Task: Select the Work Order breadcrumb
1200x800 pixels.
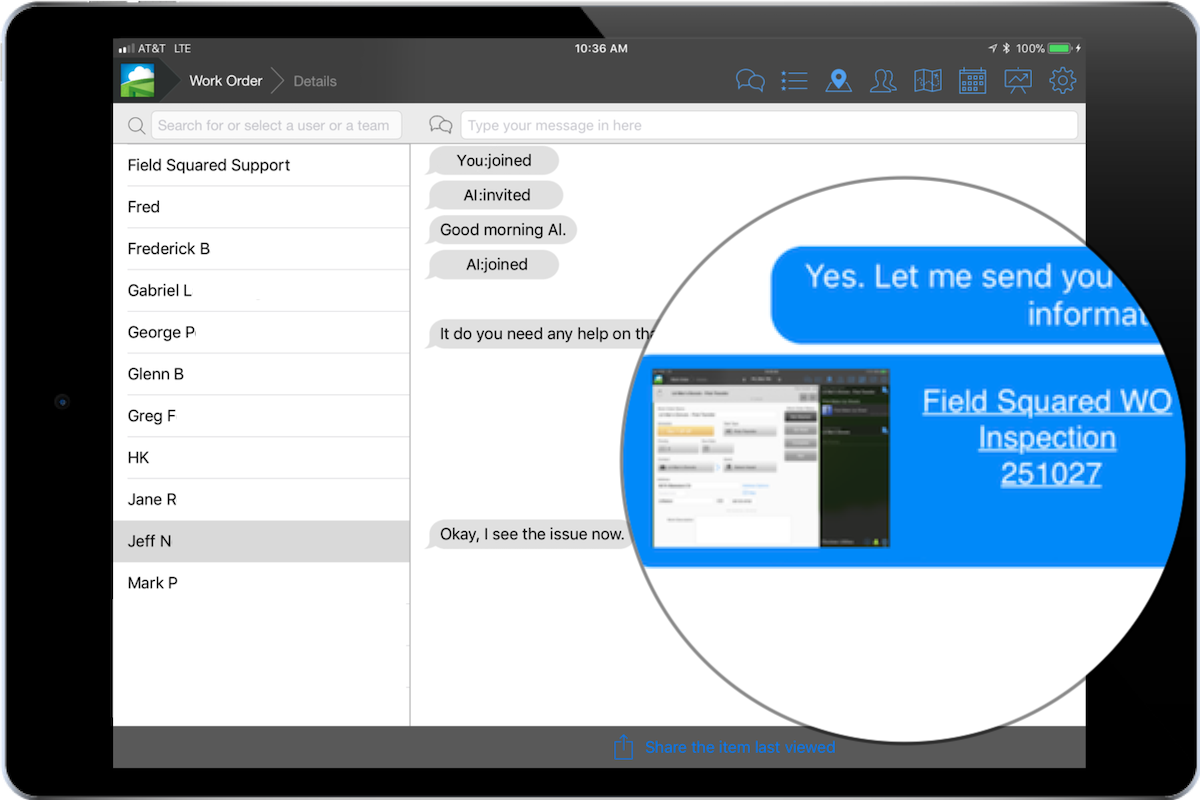Action: tap(225, 81)
